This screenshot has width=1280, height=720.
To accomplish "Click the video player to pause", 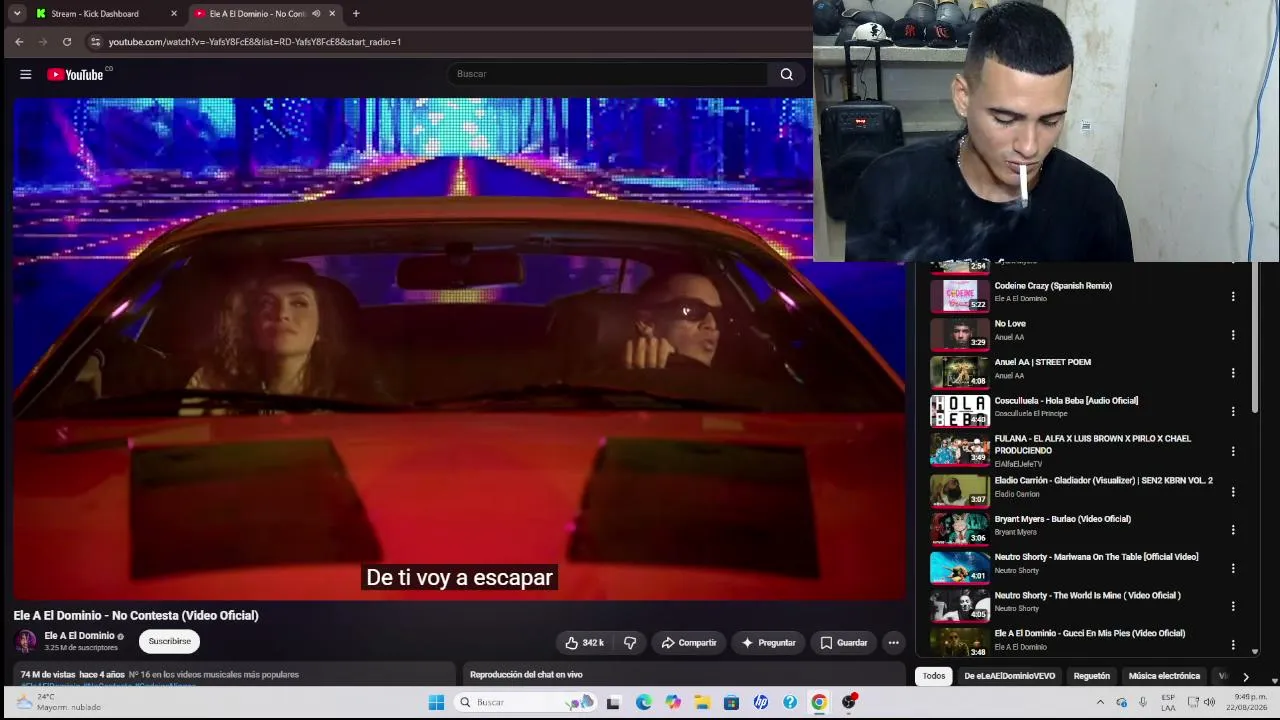I will point(459,348).
